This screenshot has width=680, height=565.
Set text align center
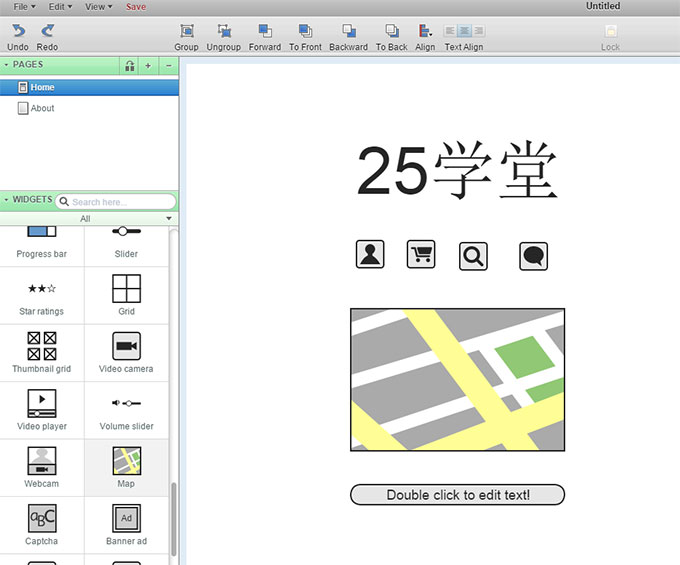pyautogui.click(x=464, y=31)
